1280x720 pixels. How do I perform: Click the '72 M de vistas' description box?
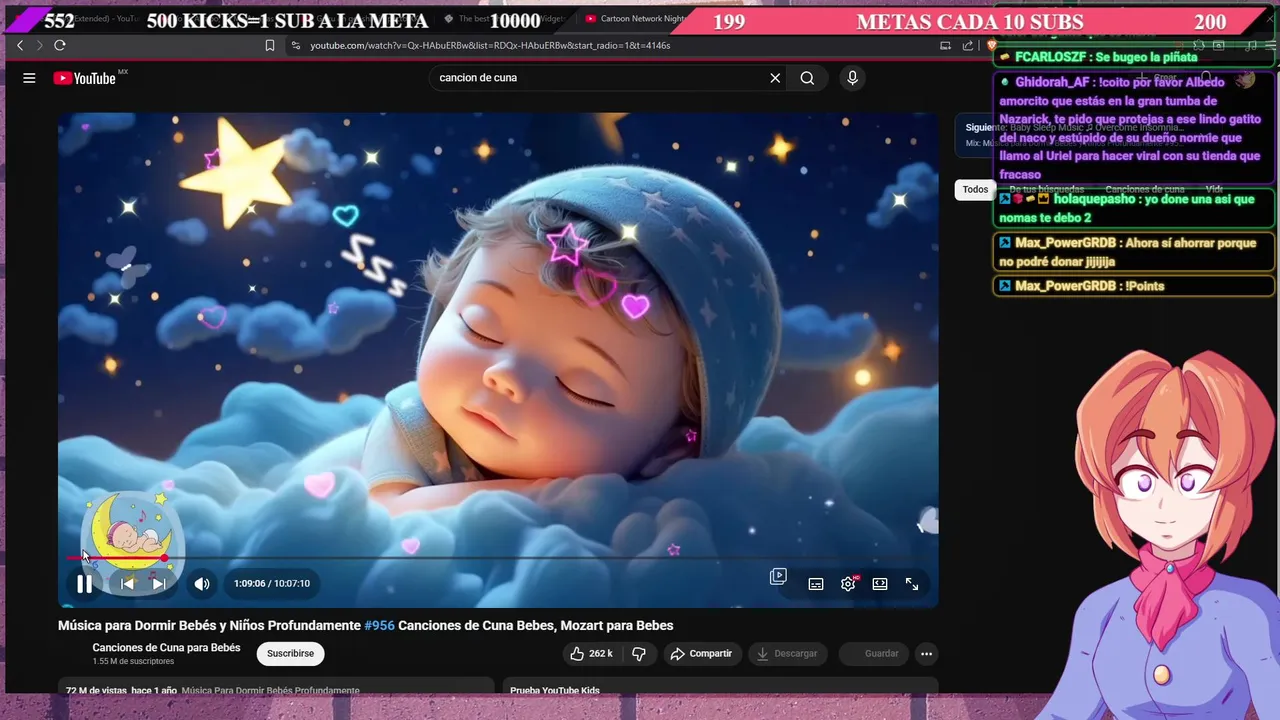pos(276,686)
